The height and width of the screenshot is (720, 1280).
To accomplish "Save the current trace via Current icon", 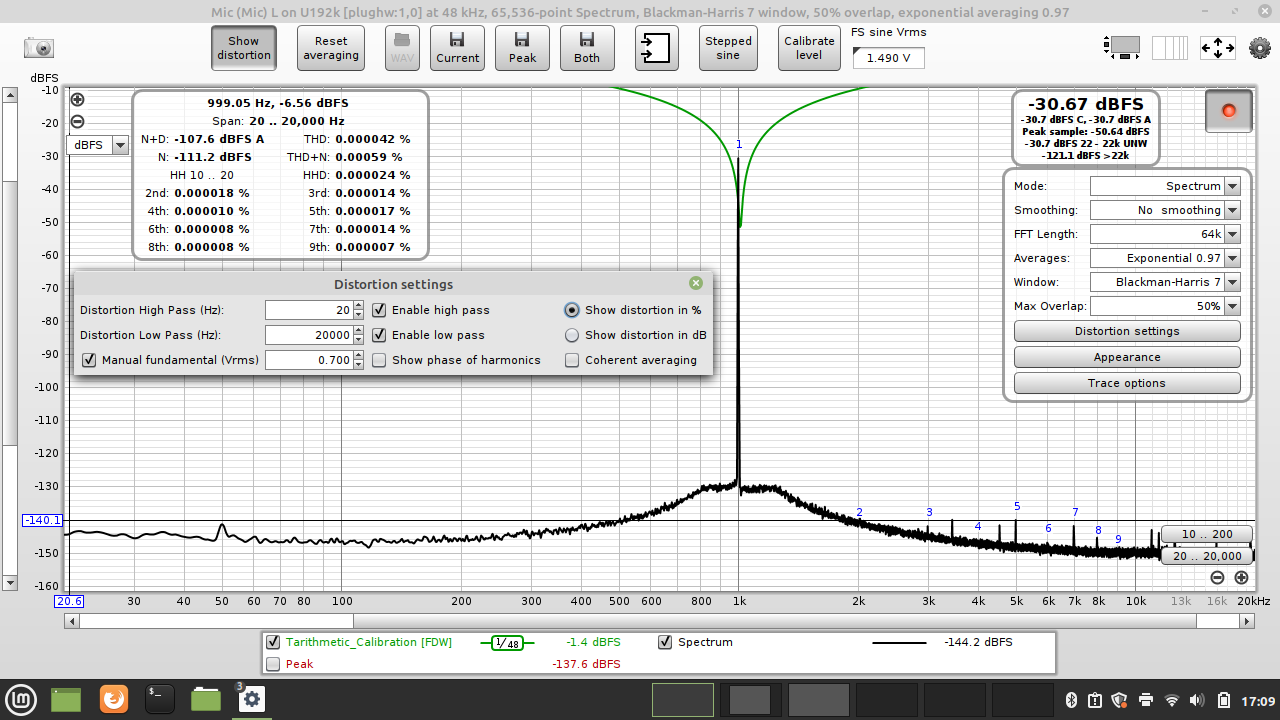I will [x=457, y=47].
